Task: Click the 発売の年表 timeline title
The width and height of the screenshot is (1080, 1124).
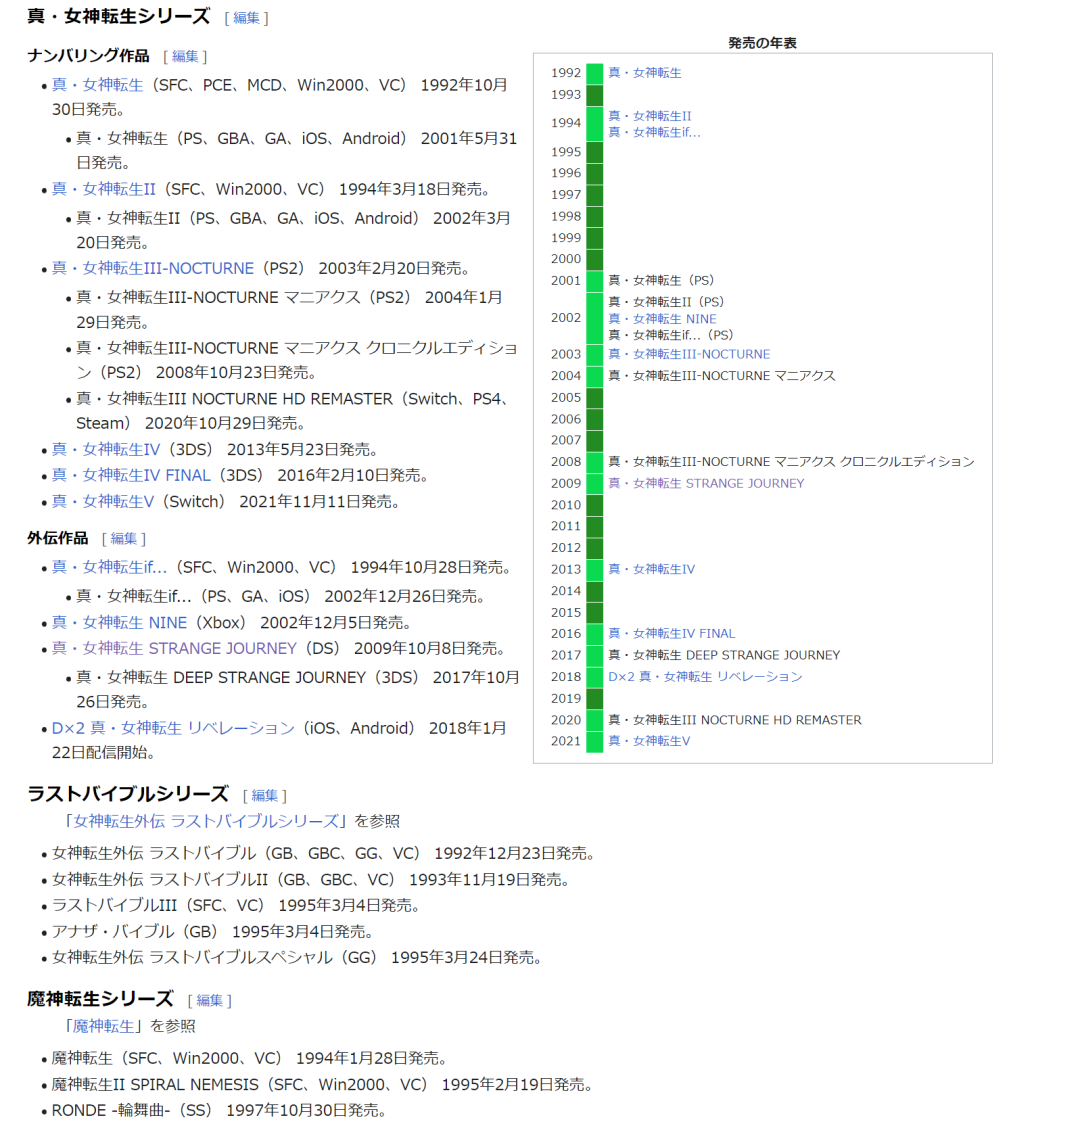Action: [763, 43]
